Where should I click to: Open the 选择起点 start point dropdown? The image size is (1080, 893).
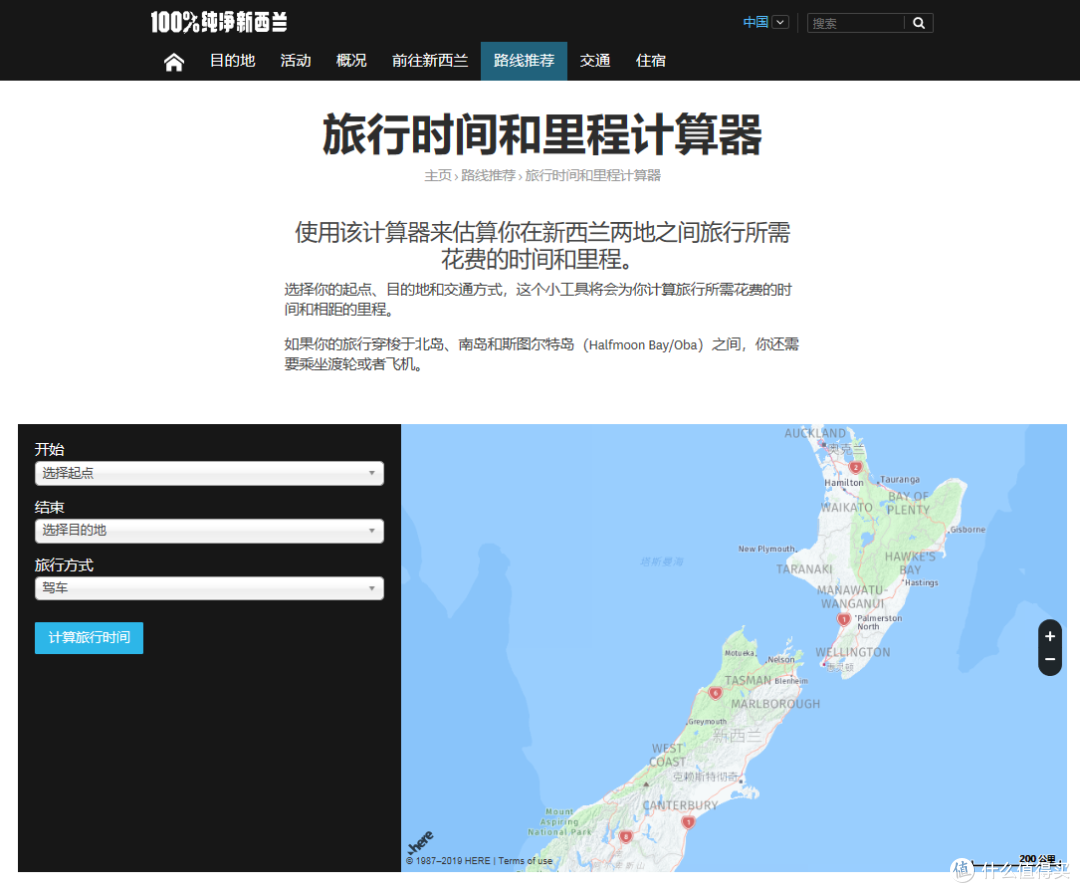pyautogui.click(x=209, y=473)
